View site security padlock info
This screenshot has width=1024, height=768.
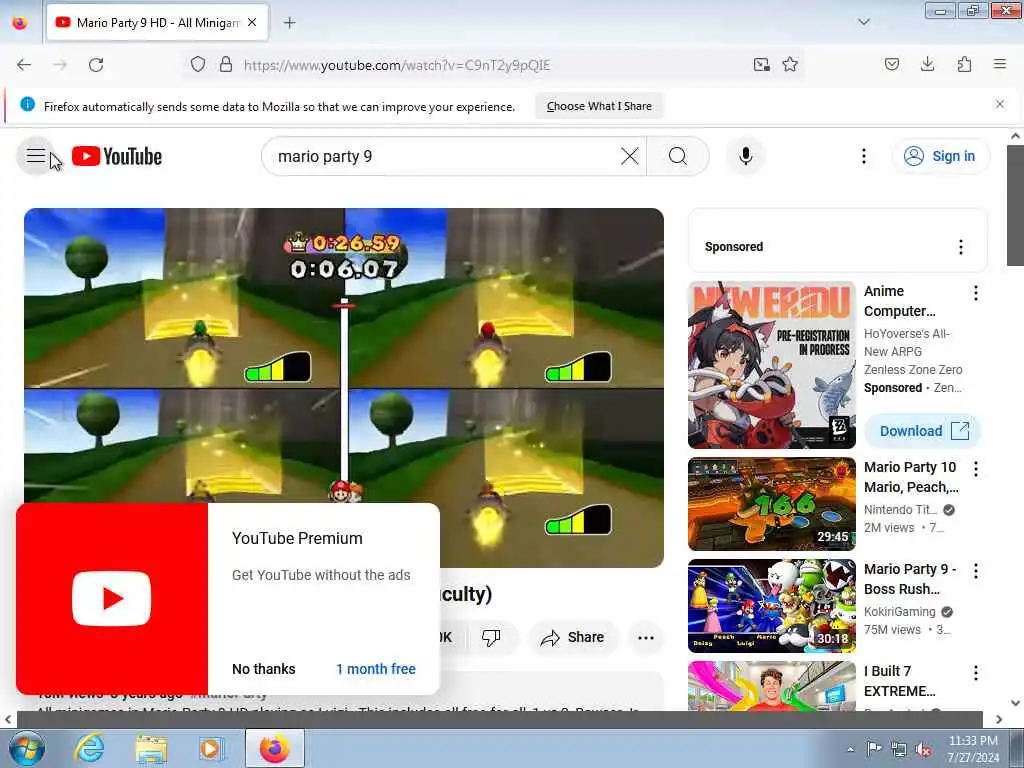click(x=225, y=65)
